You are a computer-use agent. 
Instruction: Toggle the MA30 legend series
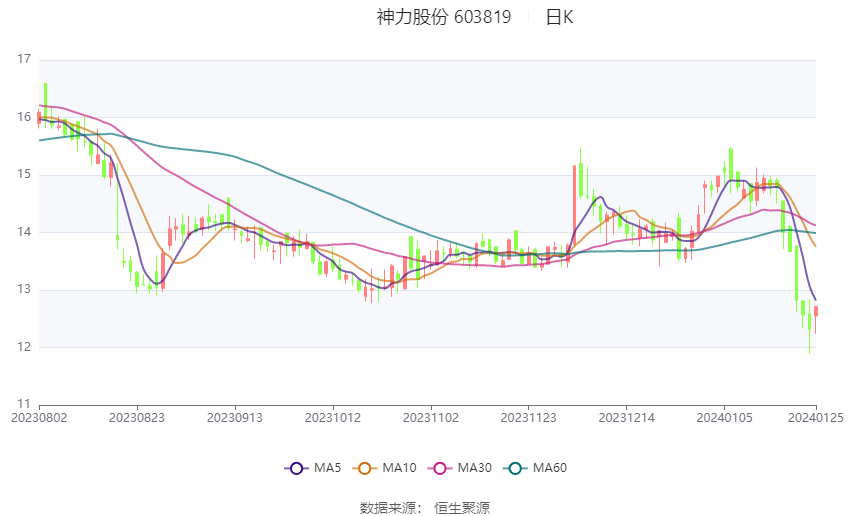point(460,468)
